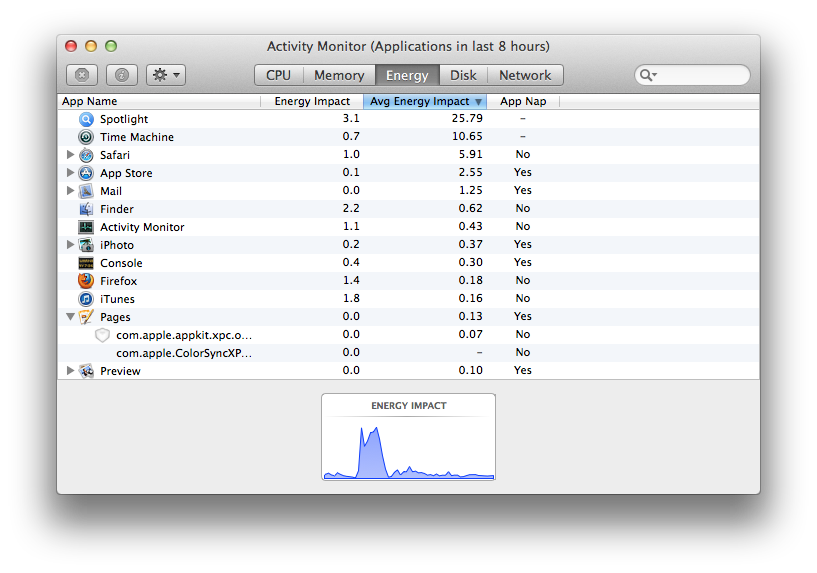This screenshot has width=817, height=573.
Task: Select the Firefox app name
Action: point(118,281)
